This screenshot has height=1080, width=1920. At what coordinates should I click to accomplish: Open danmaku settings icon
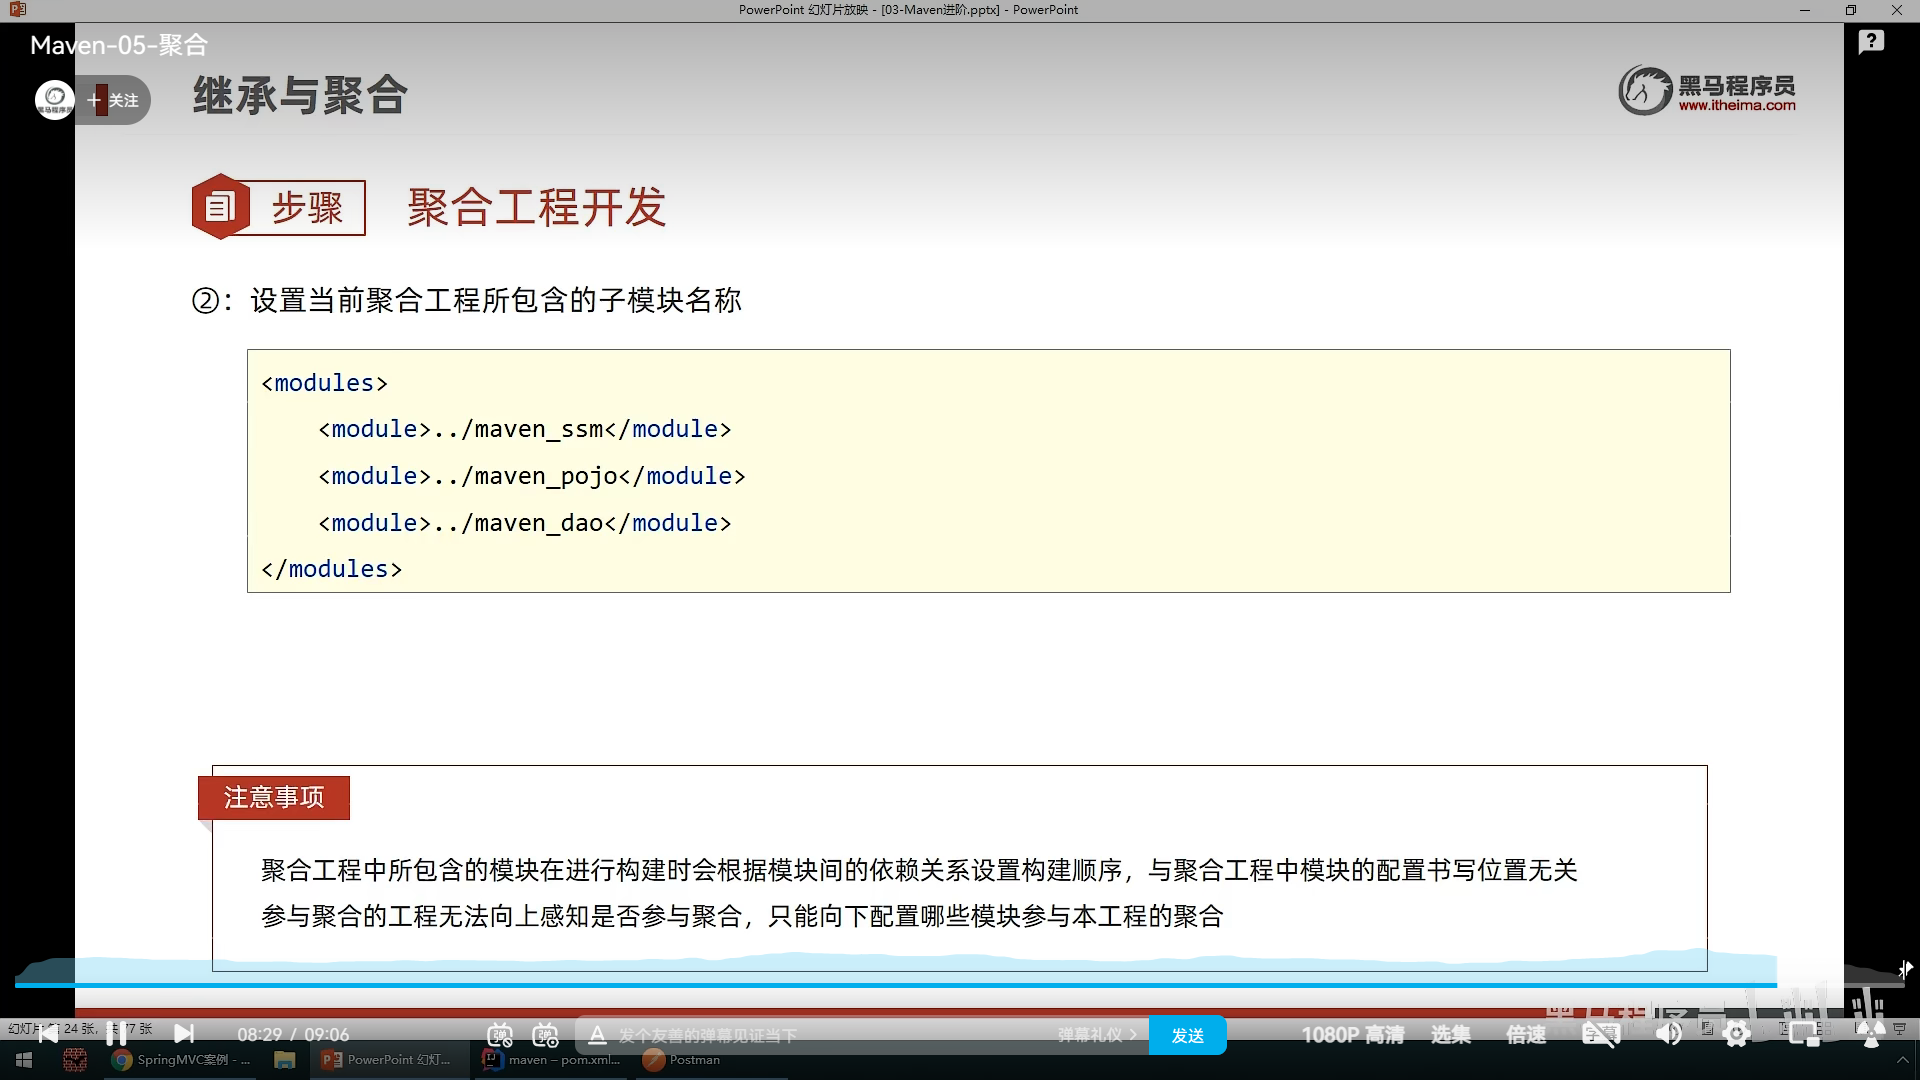tap(545, 1035)
